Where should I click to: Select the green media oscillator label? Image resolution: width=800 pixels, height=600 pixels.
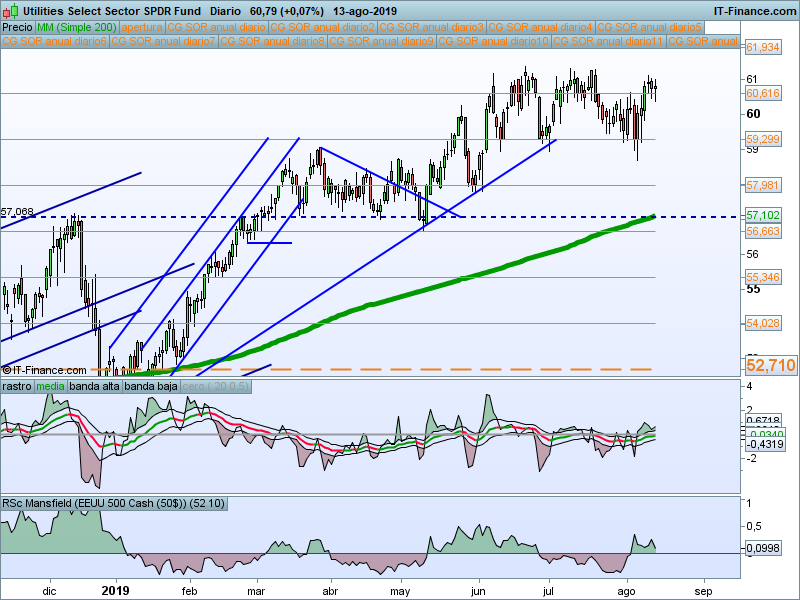coord(51,386)
